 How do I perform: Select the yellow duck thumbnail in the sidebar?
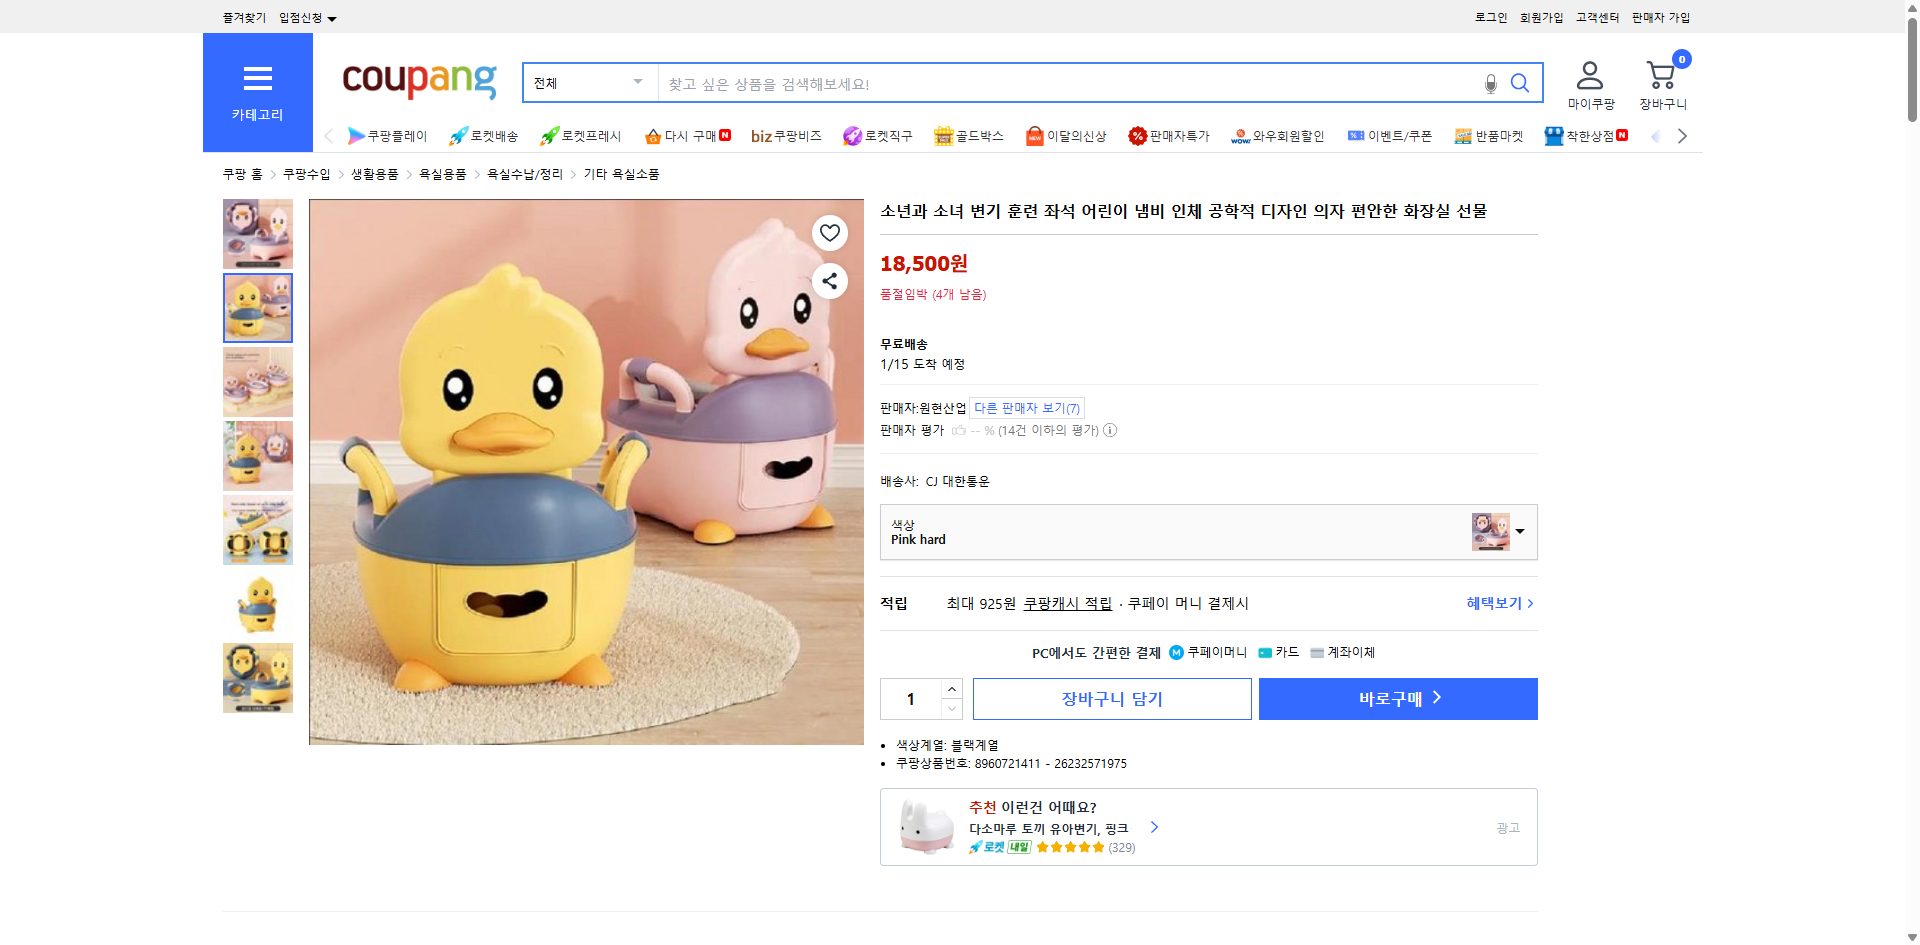[257, 307]
